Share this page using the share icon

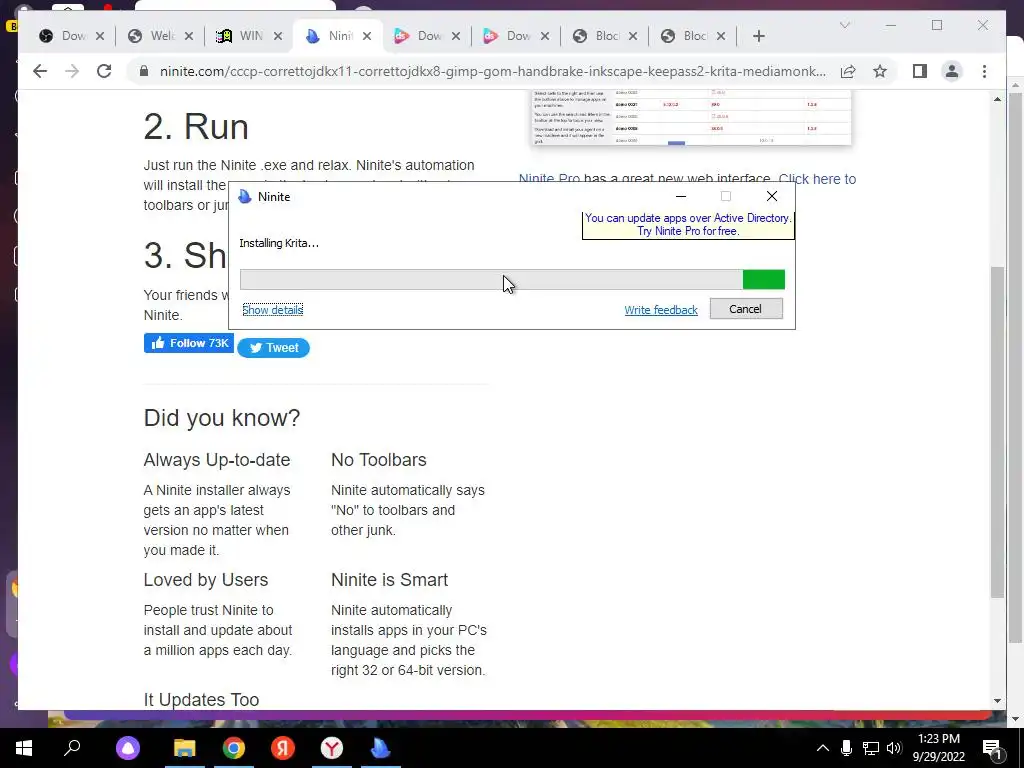(848, 71)
